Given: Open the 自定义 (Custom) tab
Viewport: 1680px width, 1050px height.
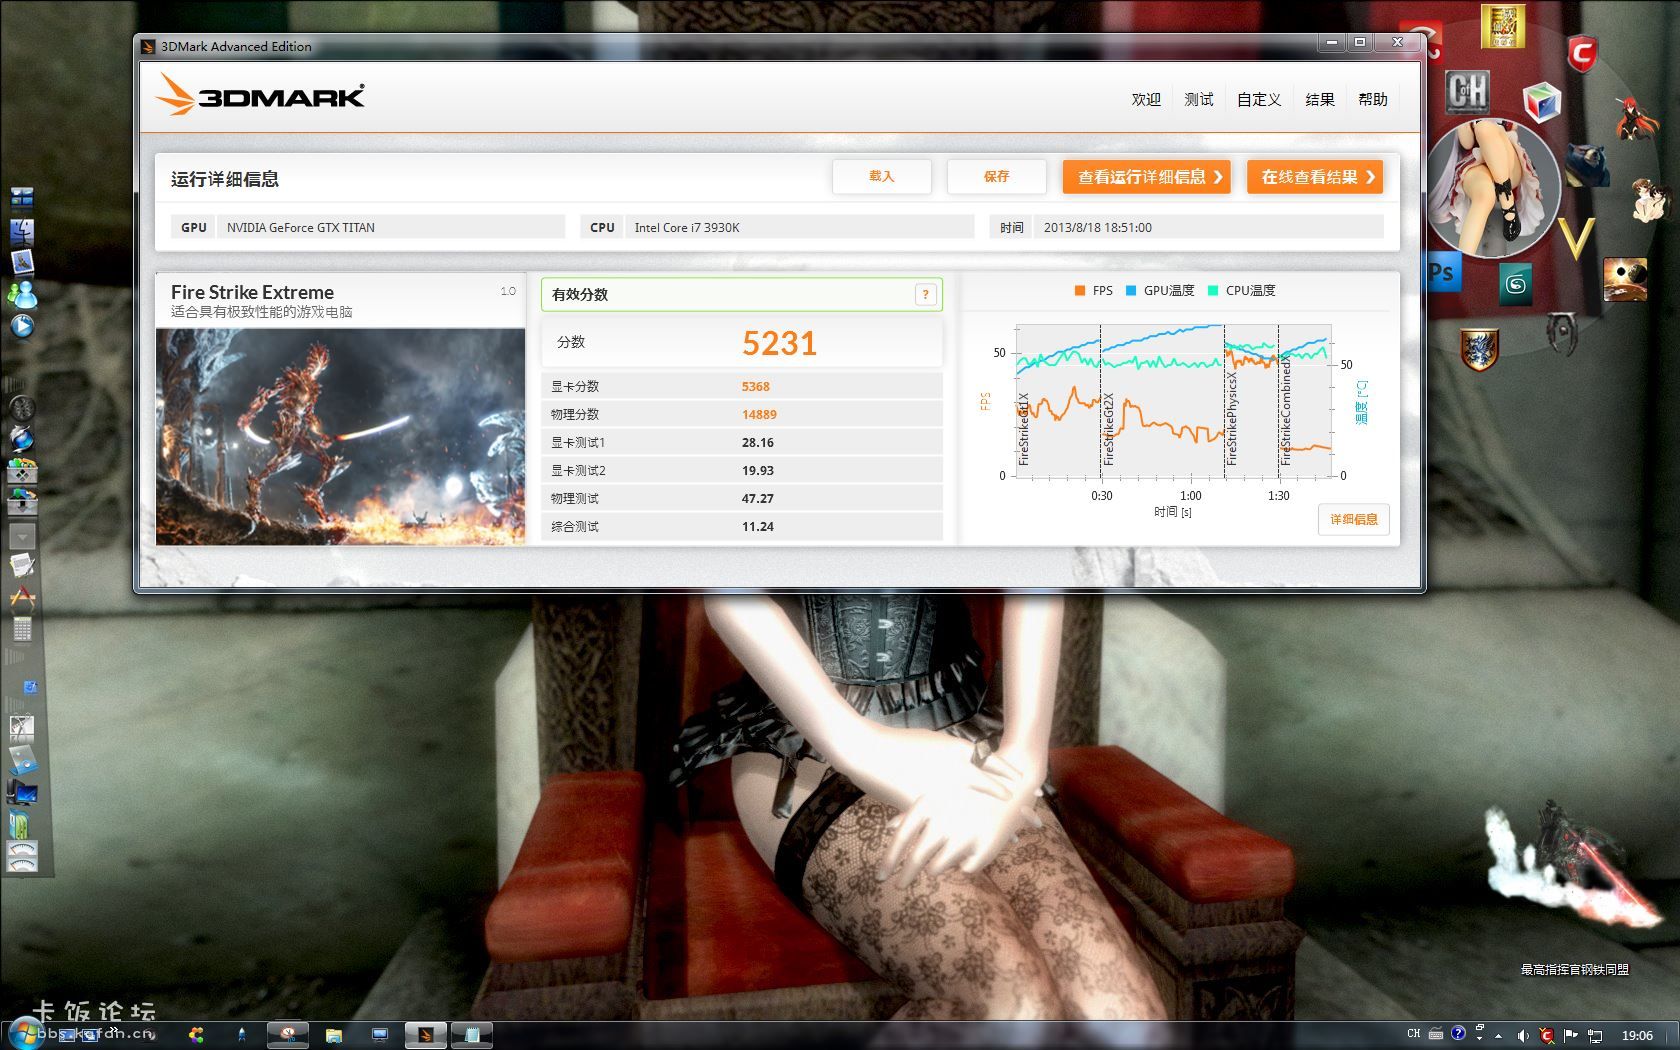Looking at the screenshot, I should 1259,99.
